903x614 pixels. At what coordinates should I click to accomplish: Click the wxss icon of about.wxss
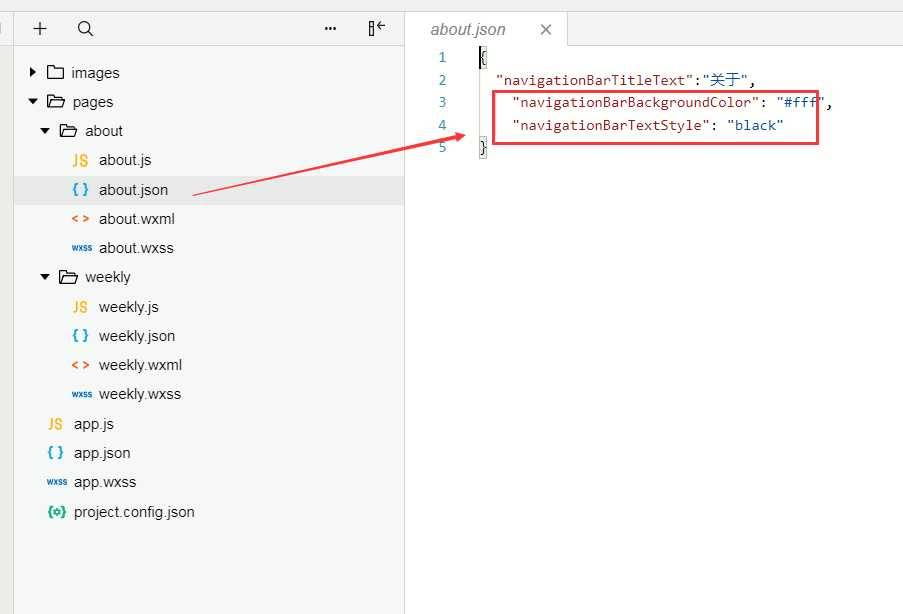point(82,248)
